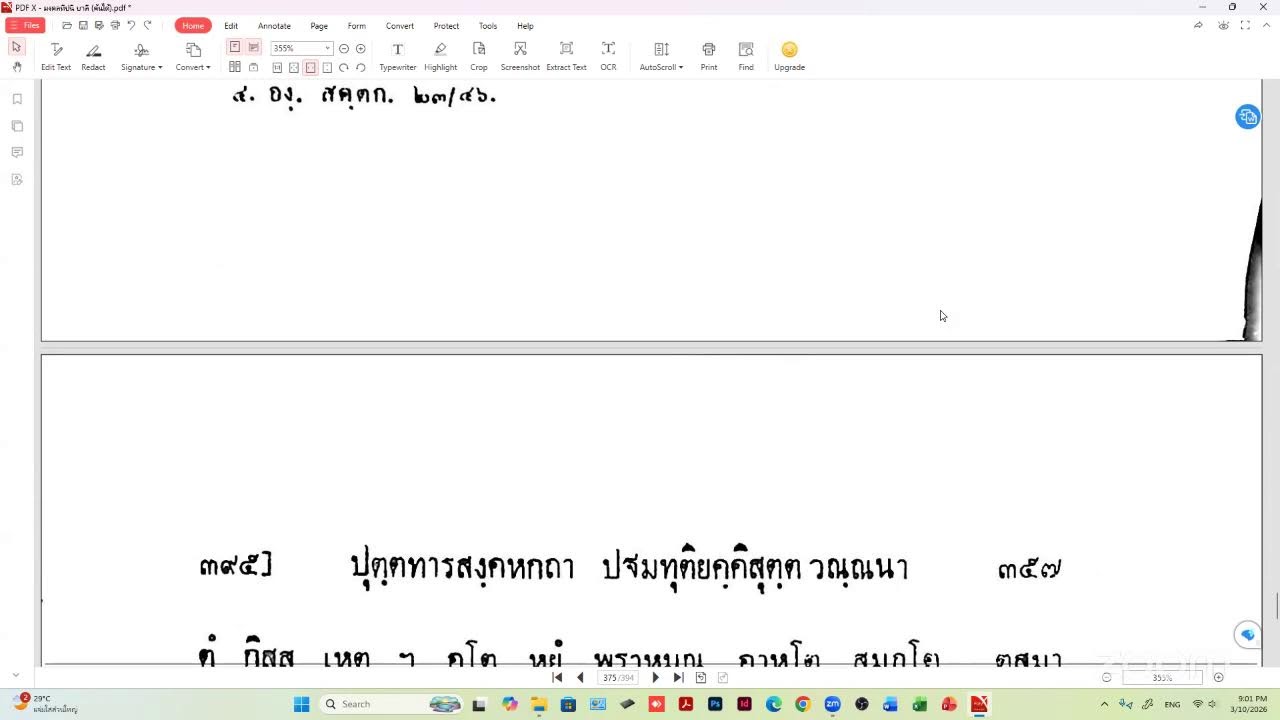Screen dimensions: 1280x720
Task: Click the zoom out minus icon in toolbar
Action: click(x=344, y=48)
